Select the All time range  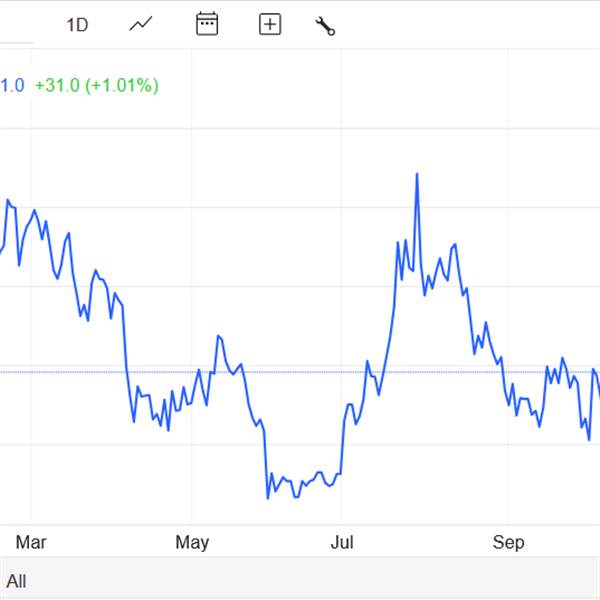[16, 581]
